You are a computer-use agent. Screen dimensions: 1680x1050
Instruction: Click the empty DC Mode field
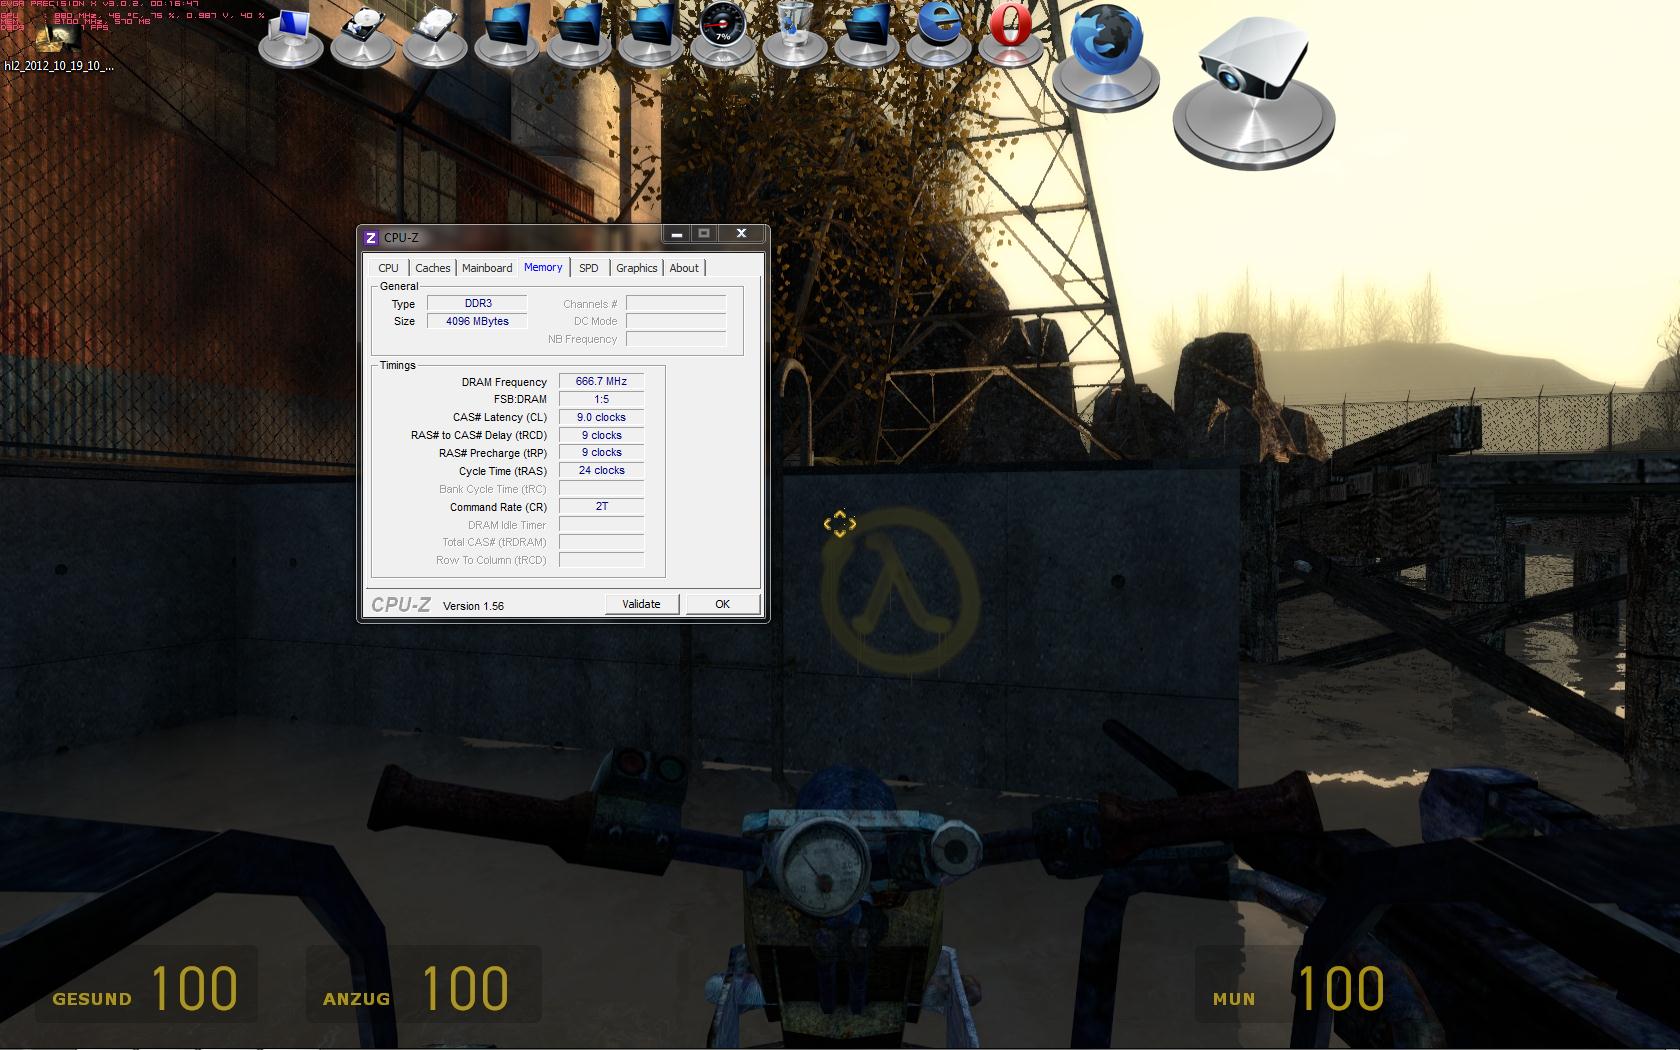point(676,321)
